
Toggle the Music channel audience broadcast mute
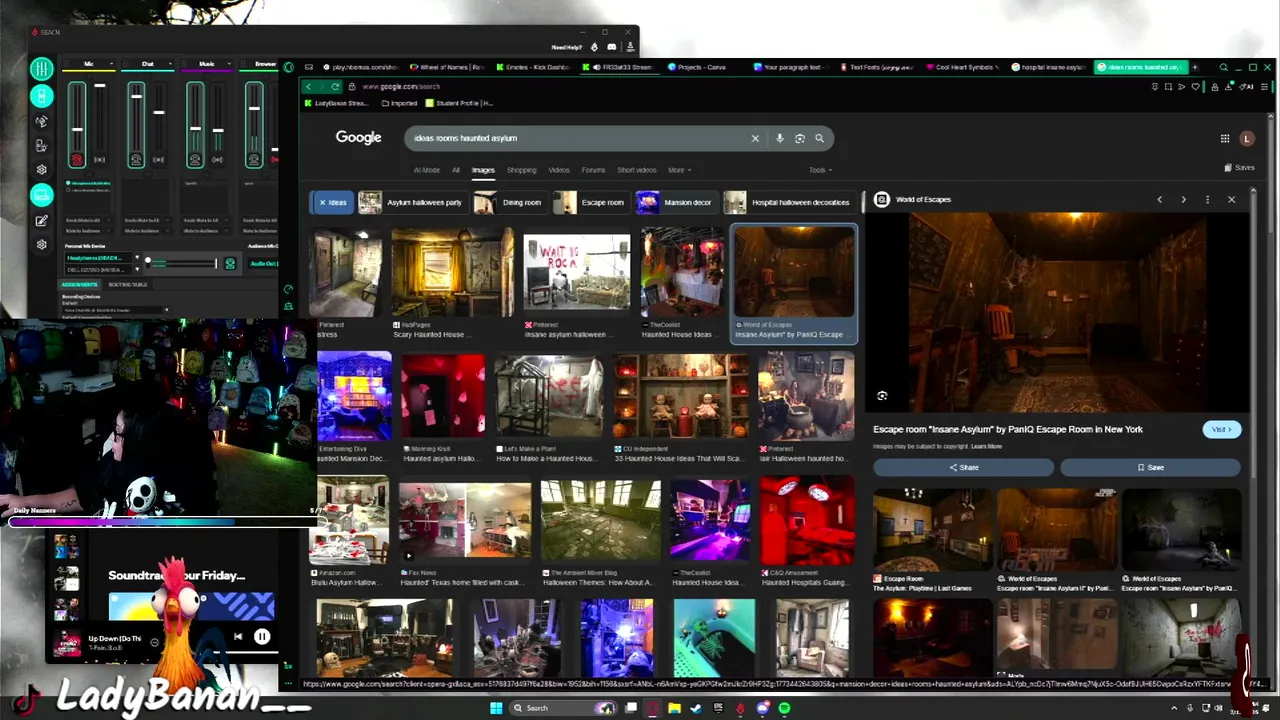click(x=217, y=160)
